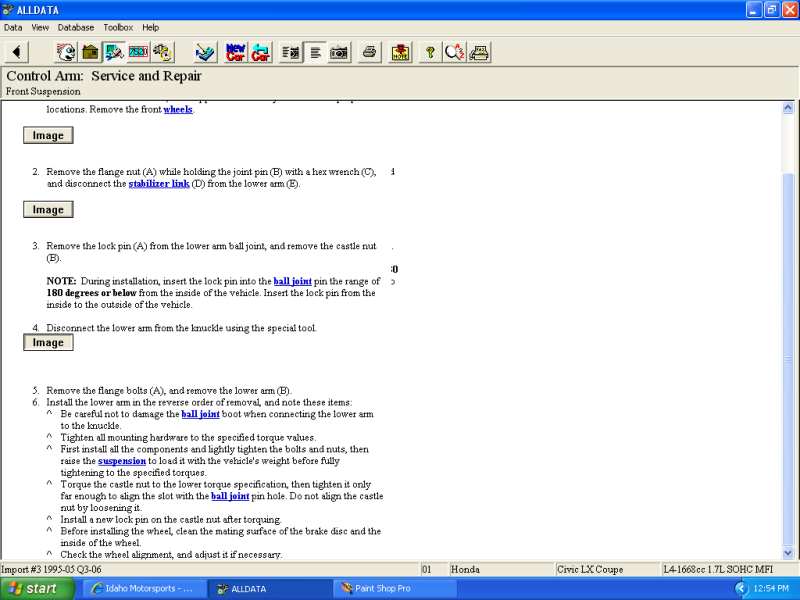Click the previous car icon

click(x=261, y=52)
